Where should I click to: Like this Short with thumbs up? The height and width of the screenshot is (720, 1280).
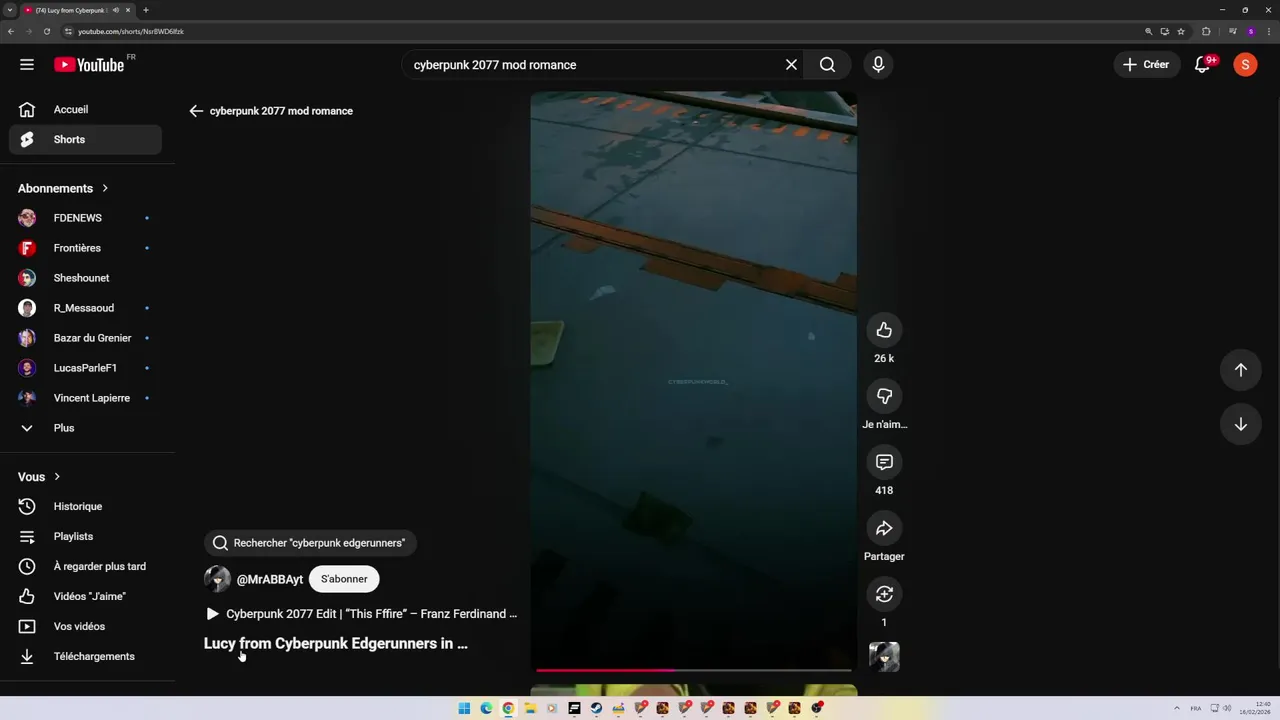tap(884, 330)
